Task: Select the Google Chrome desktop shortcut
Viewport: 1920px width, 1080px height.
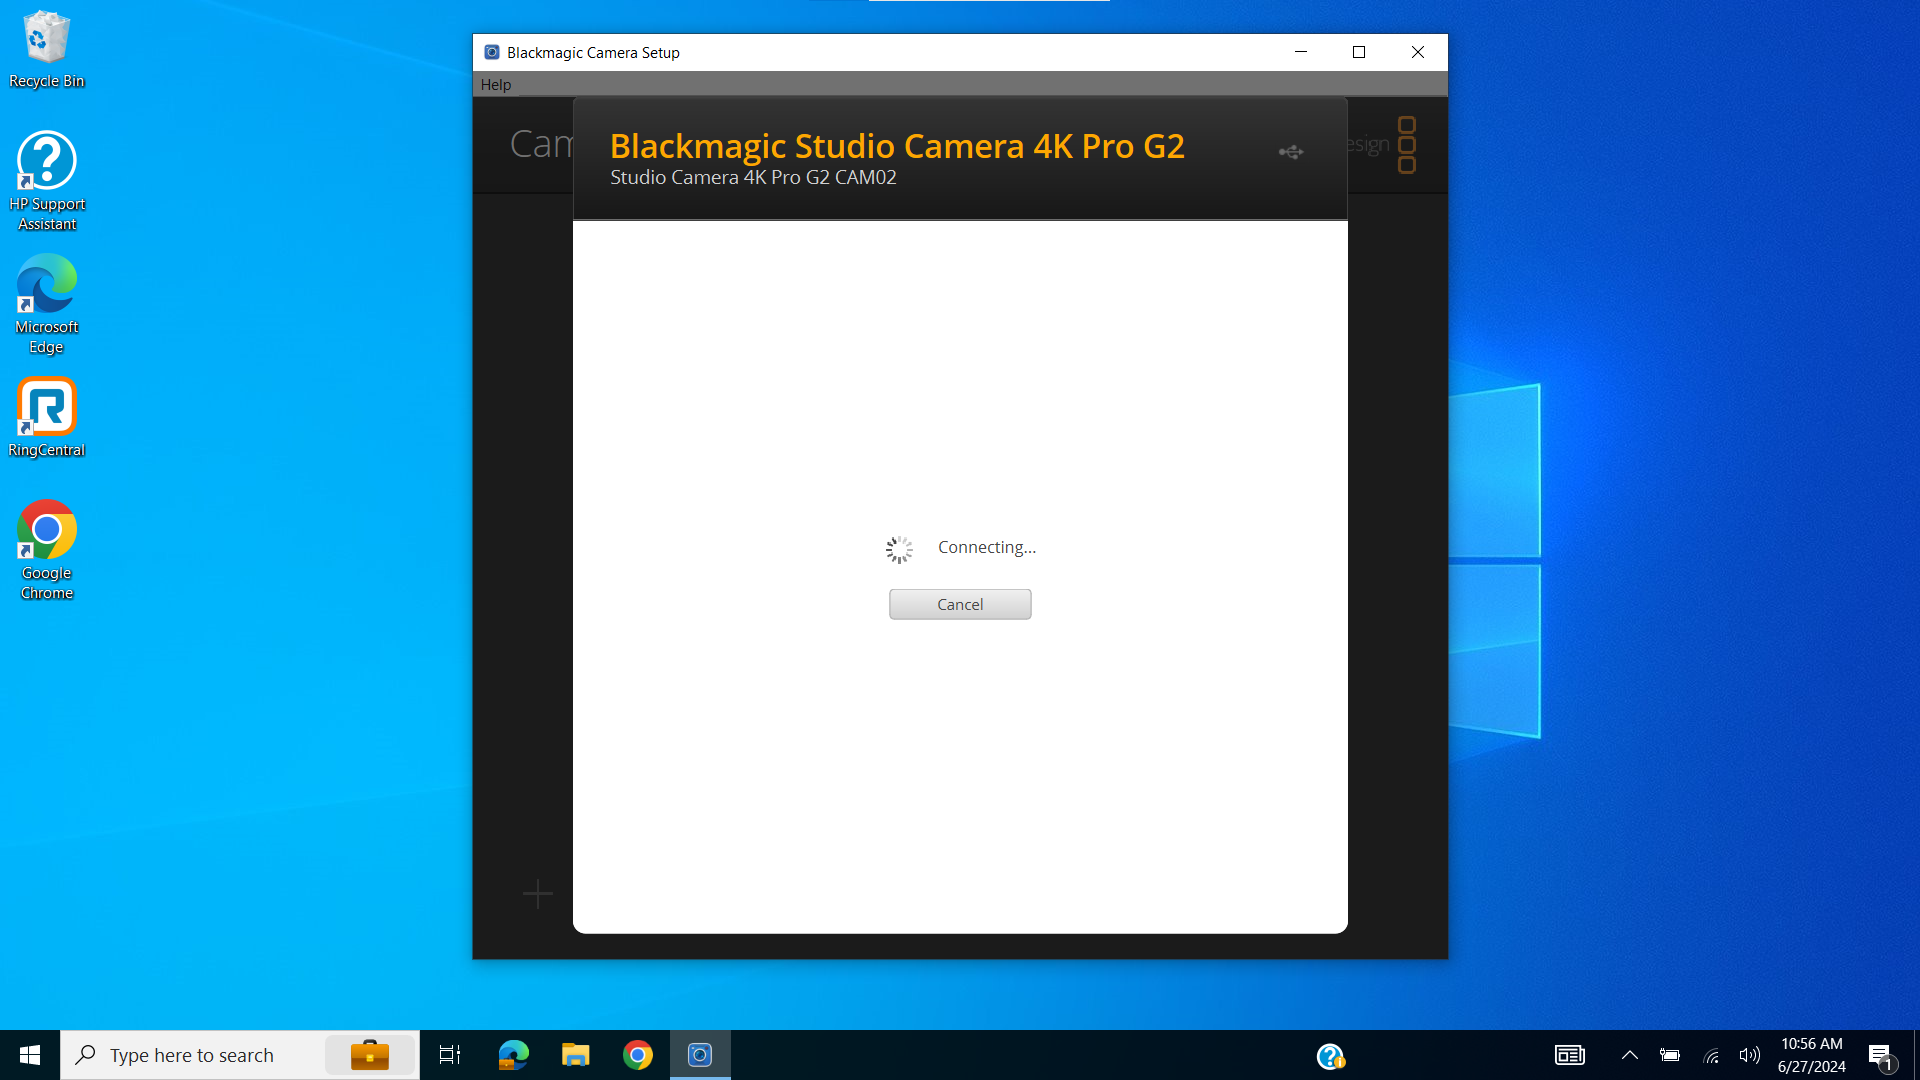Action: click(x=47, y=550)
